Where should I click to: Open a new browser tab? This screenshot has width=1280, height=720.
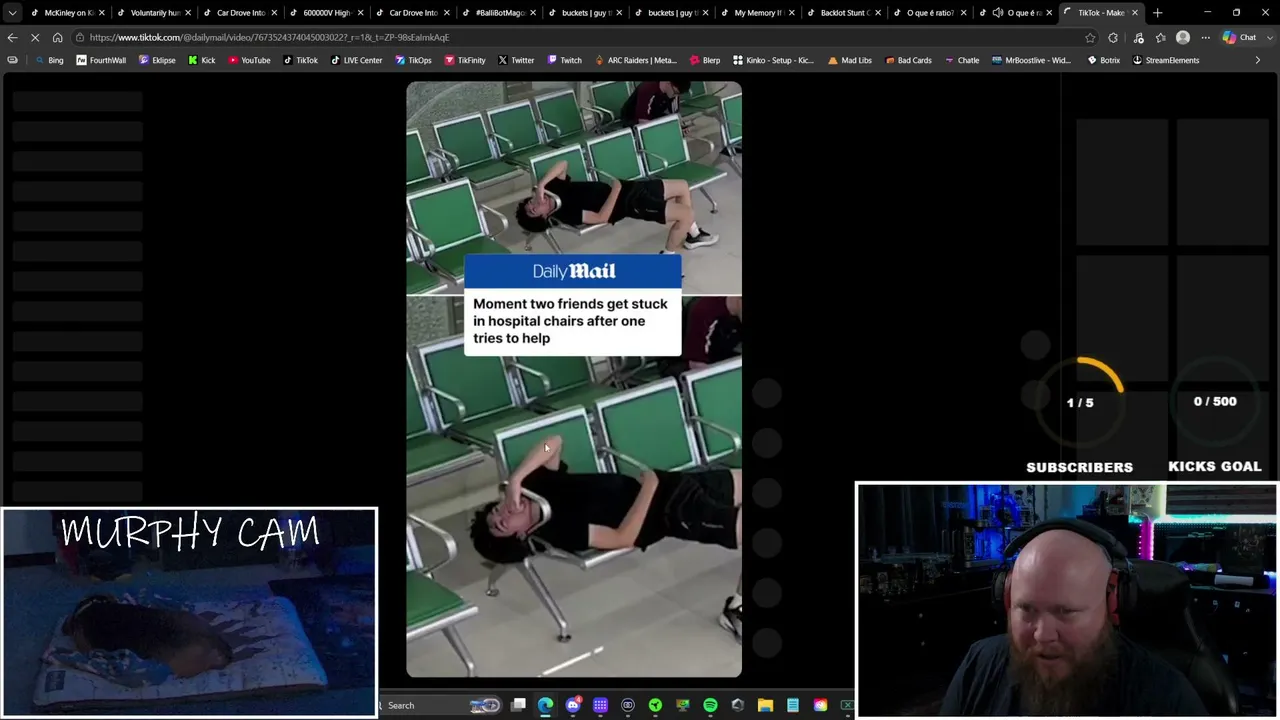(x=1158, y=13)
